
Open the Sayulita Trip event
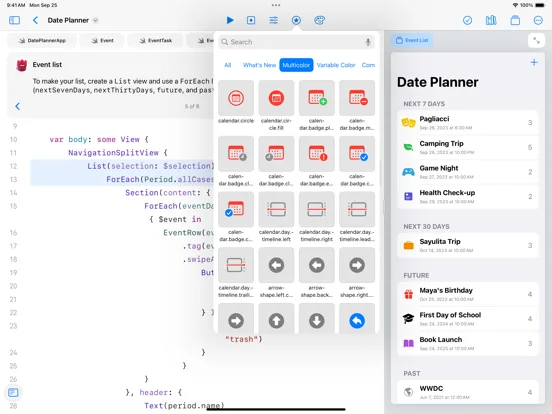coord(468,245)
